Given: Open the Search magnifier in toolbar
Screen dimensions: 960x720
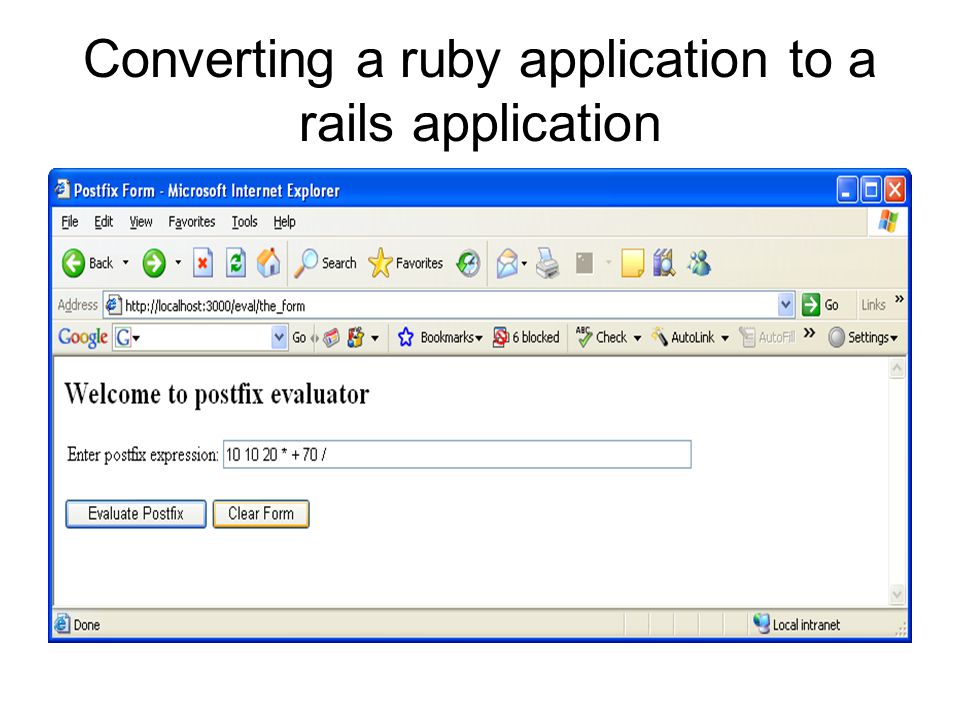Looking at the screenshot, I should (306, 263).
